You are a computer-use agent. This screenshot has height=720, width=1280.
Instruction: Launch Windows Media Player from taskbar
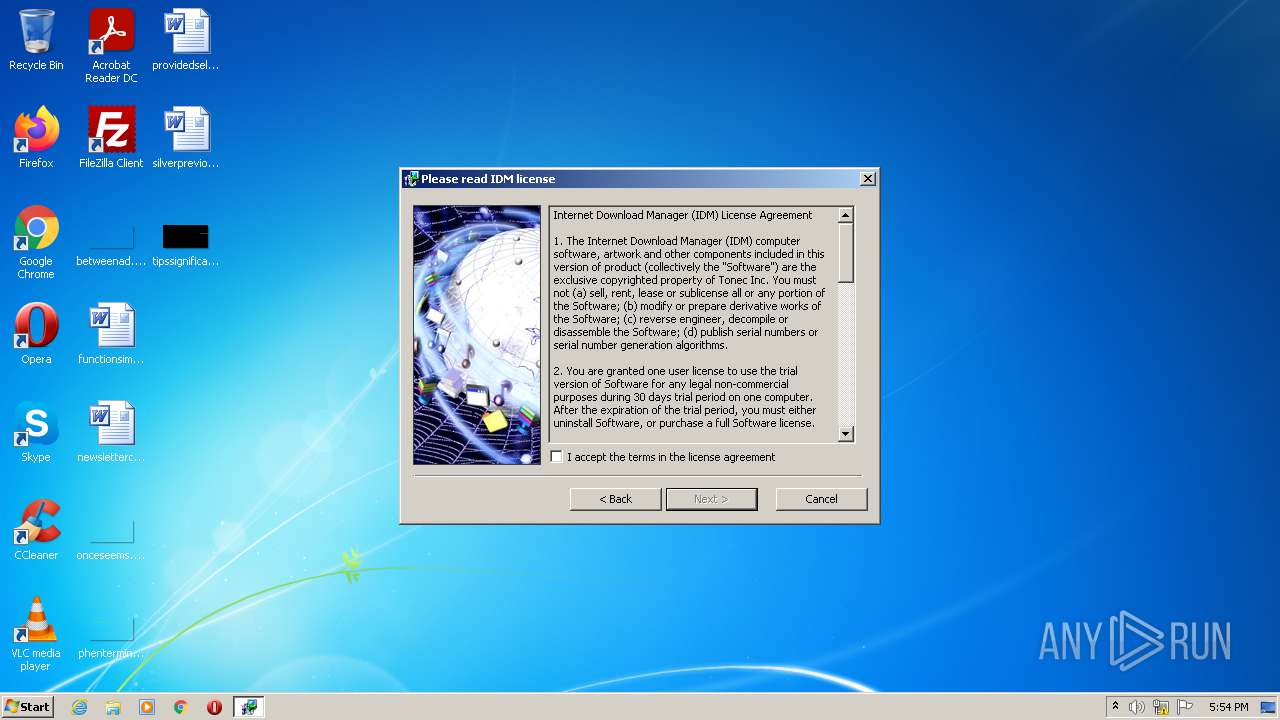click(147, 707)
